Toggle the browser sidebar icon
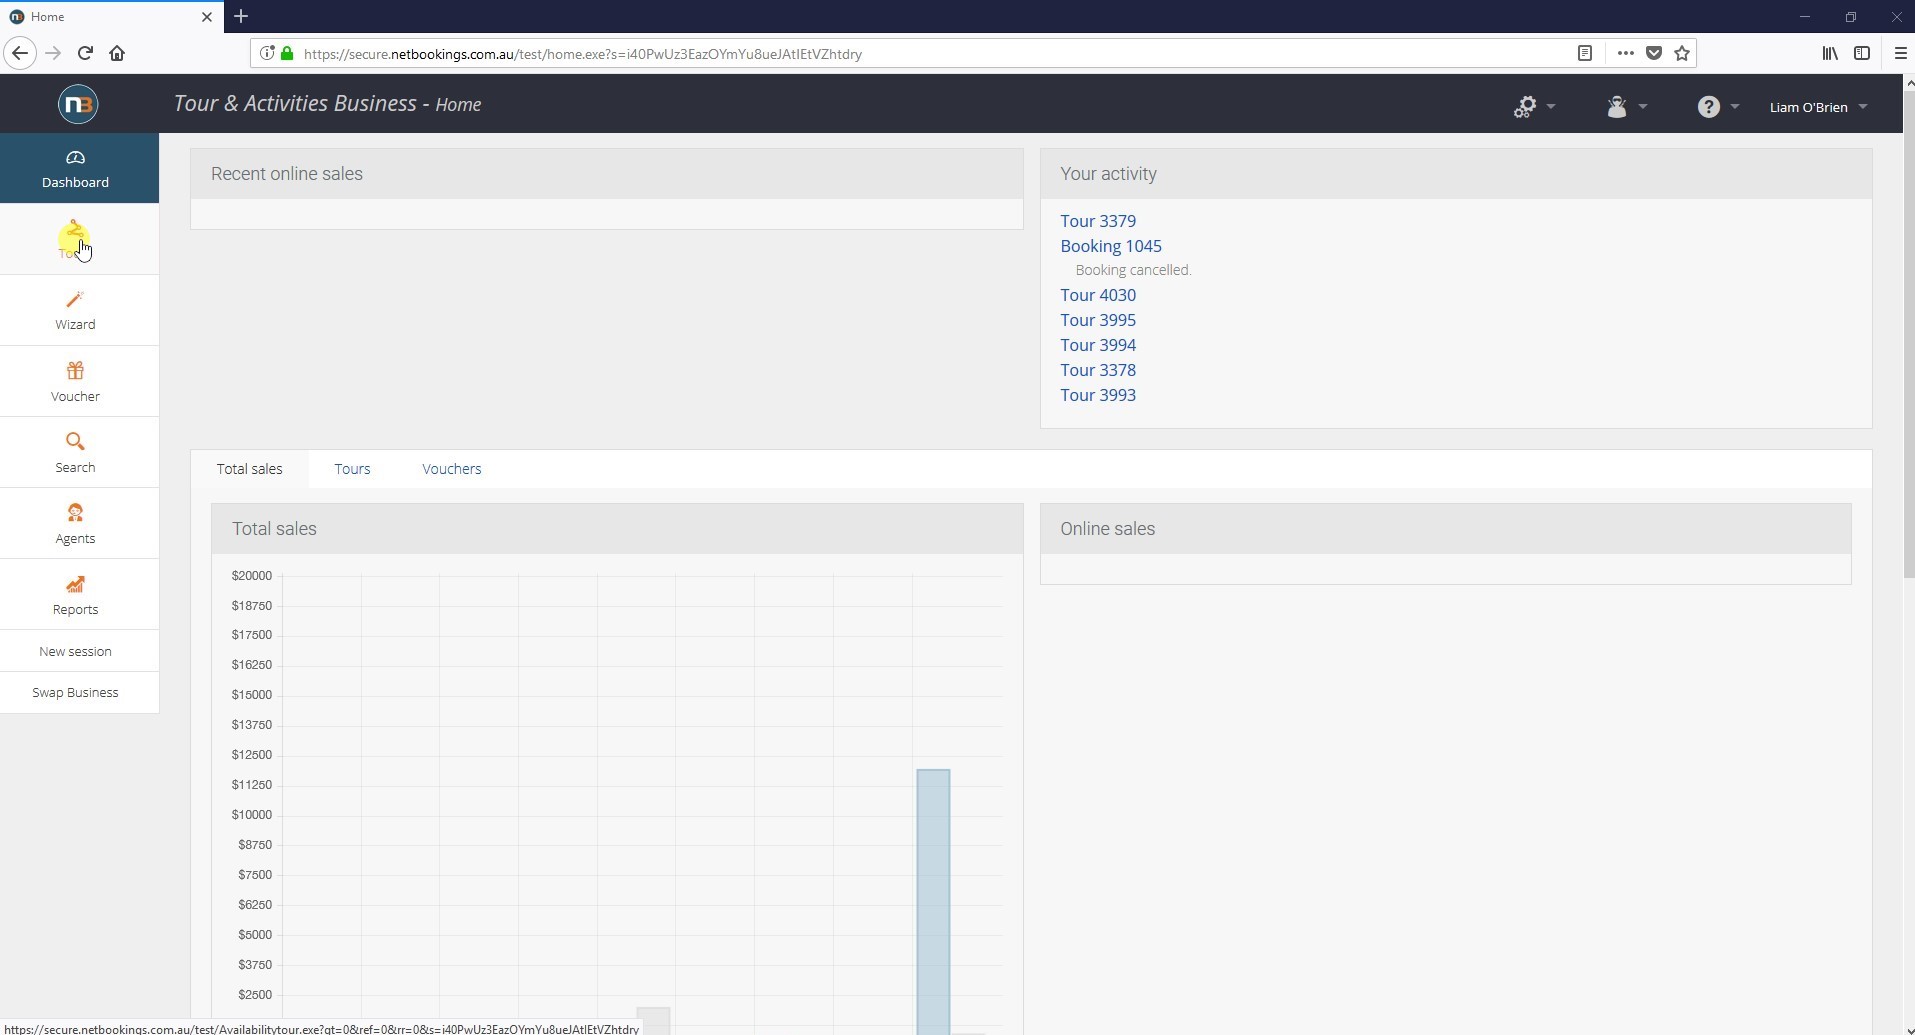The width and height of the screenshot is (1915, 1035). pos(1862,53)
